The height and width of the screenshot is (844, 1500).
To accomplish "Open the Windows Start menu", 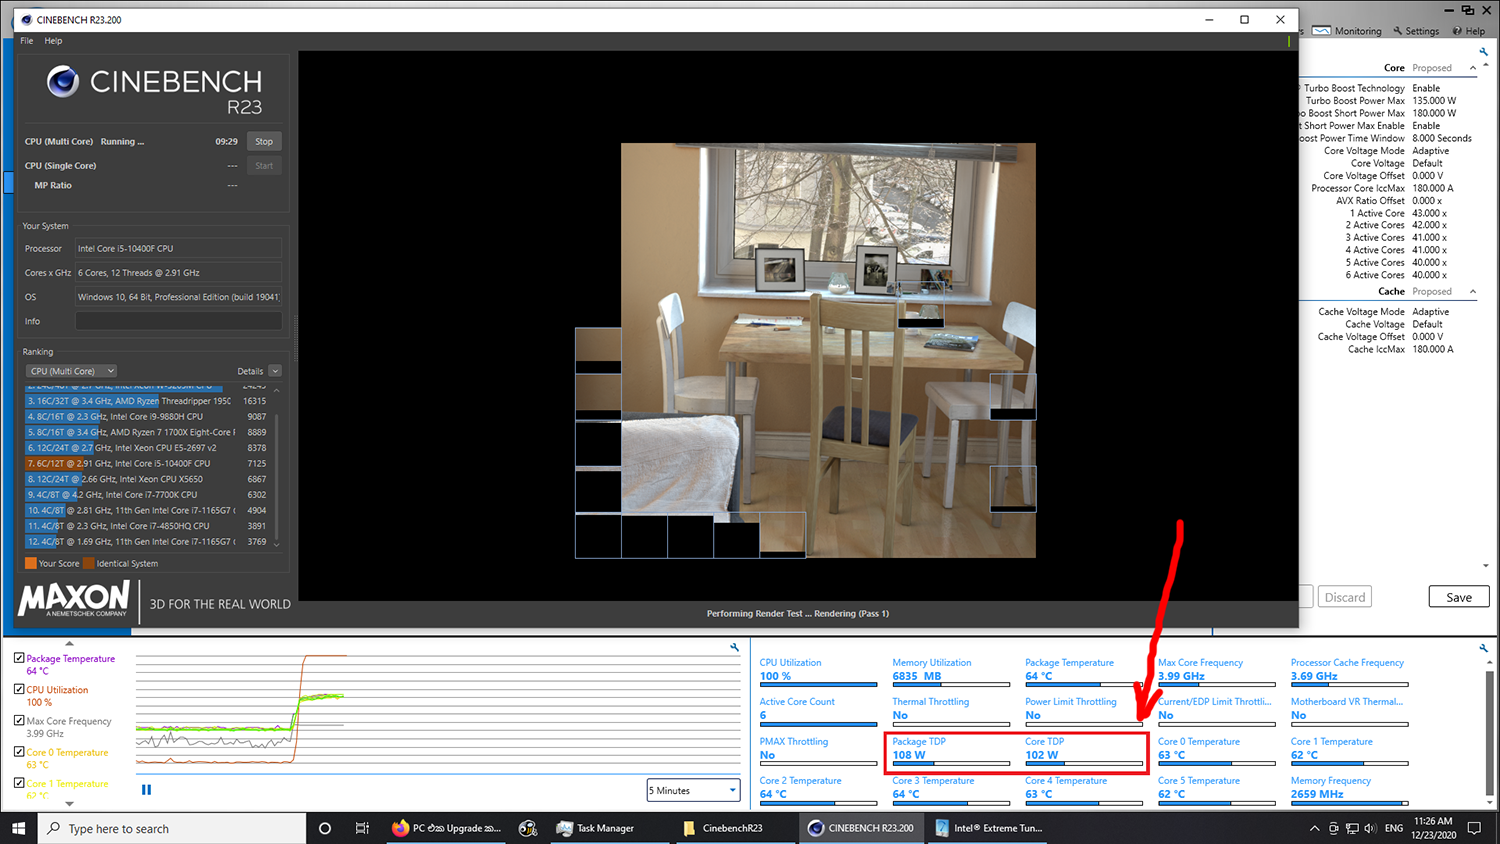I will coord(18,828).
